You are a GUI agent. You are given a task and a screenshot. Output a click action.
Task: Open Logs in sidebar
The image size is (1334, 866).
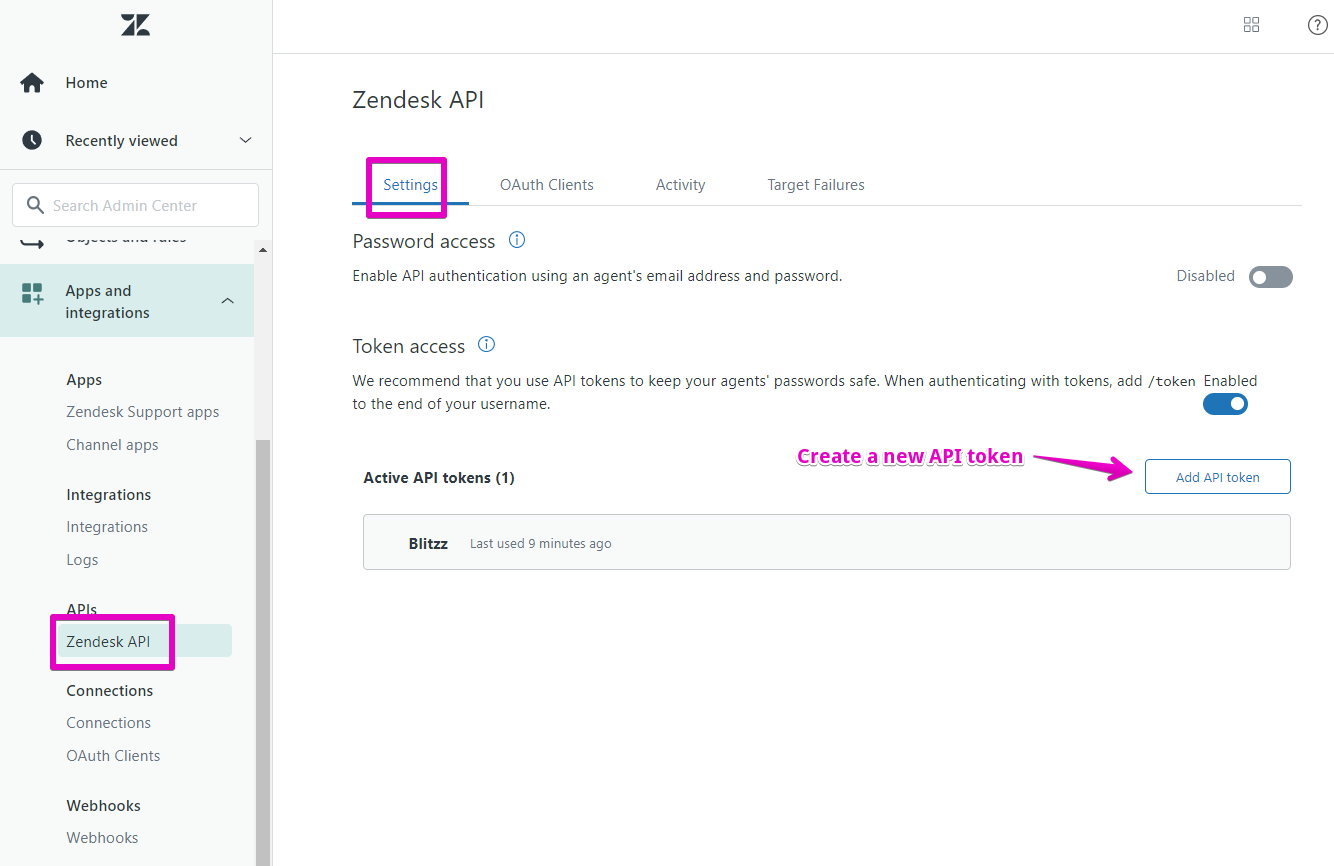82,560
